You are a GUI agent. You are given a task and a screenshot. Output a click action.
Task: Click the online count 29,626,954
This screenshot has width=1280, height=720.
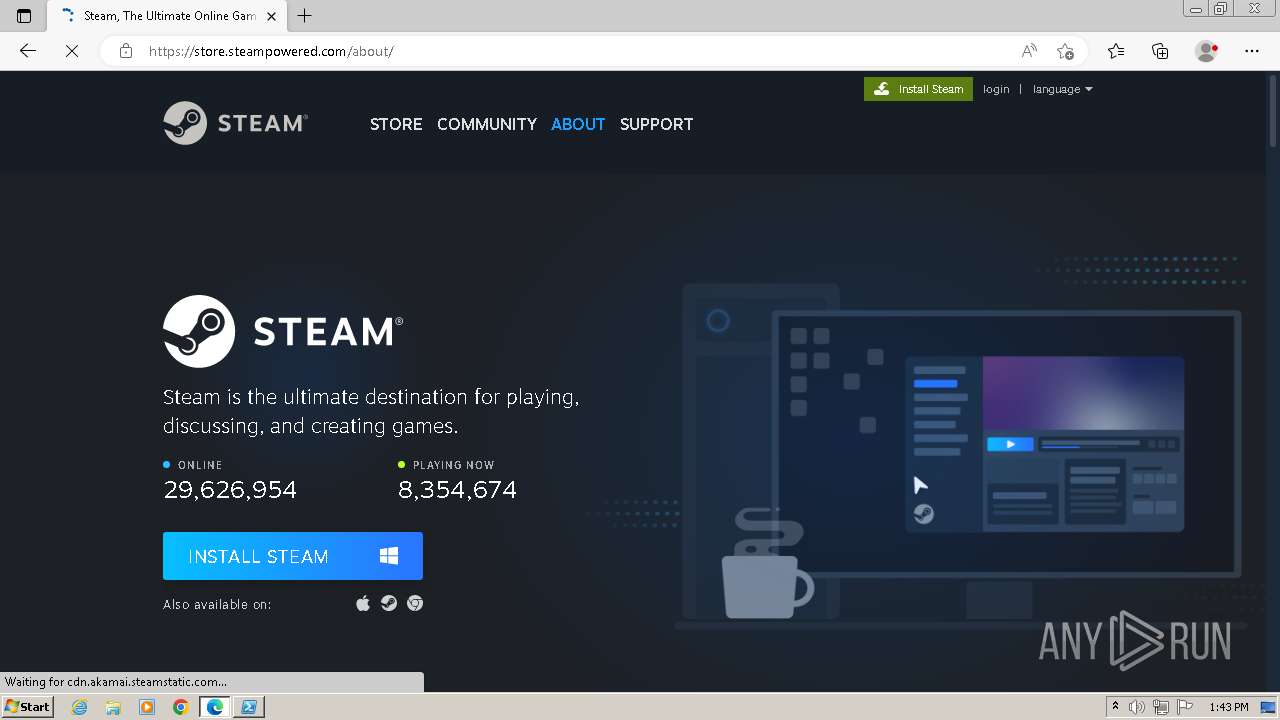click(230, 490)
